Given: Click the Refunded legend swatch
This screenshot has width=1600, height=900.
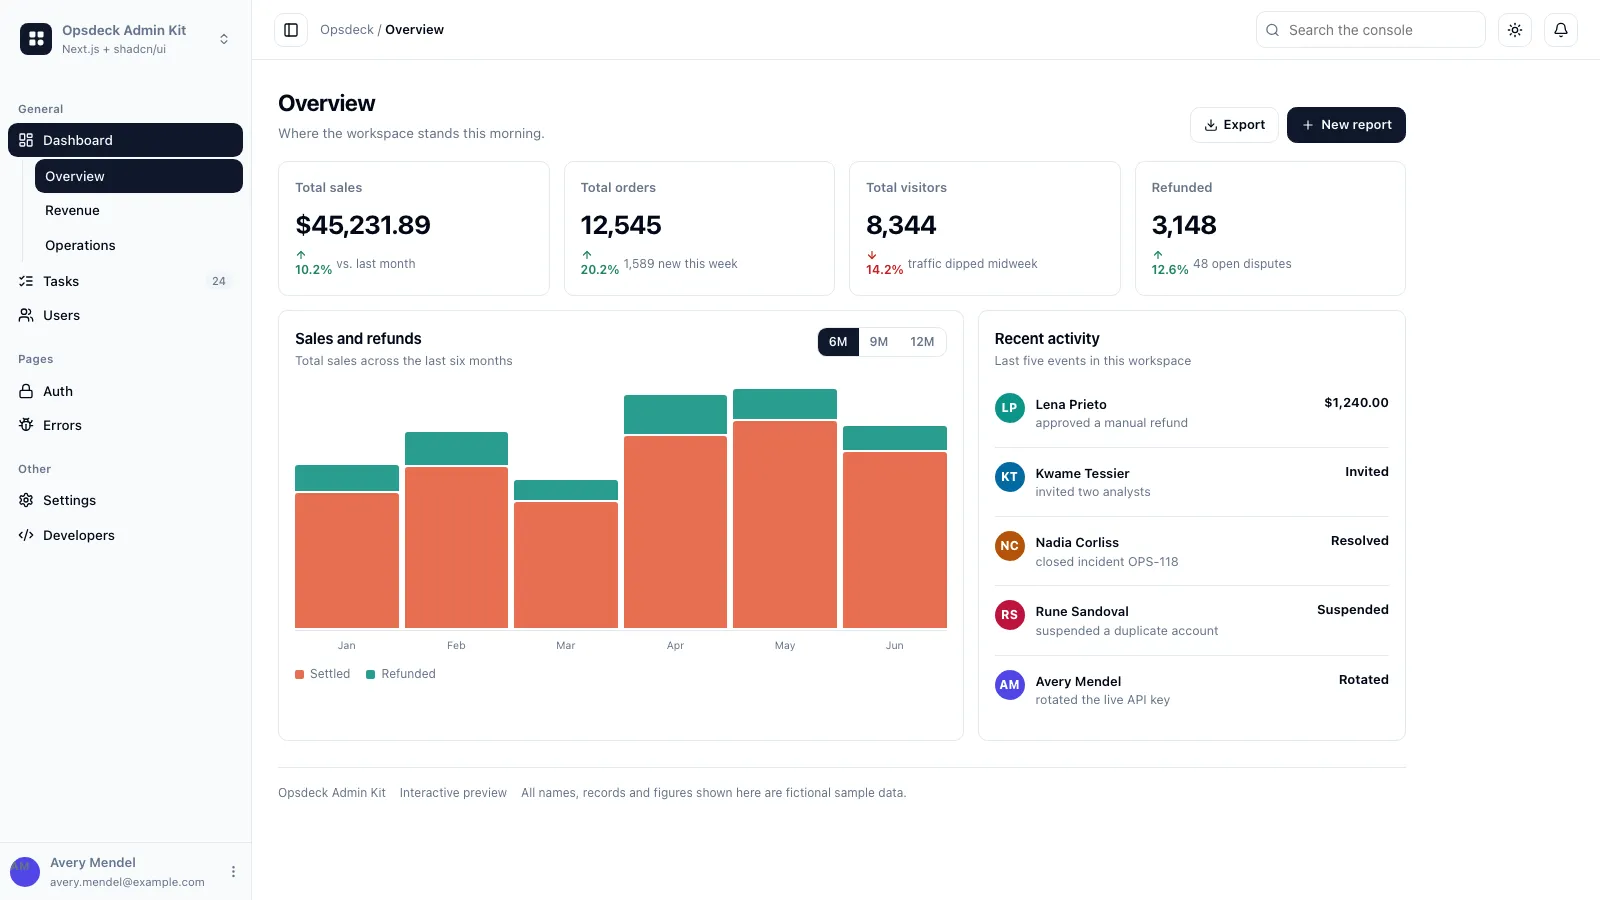Looking at the screenshot, I should (x=370, y=674).
